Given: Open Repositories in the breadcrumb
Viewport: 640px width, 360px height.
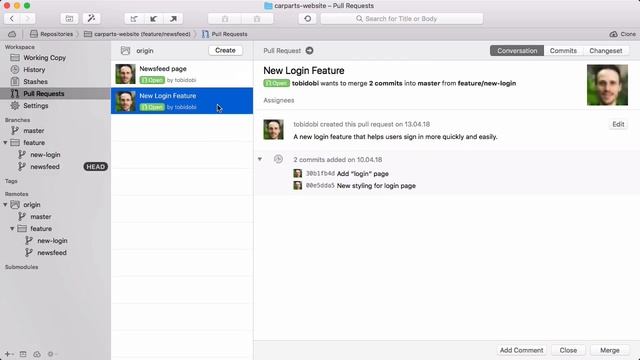Looking at the screenshot, I should click(51, 34).
